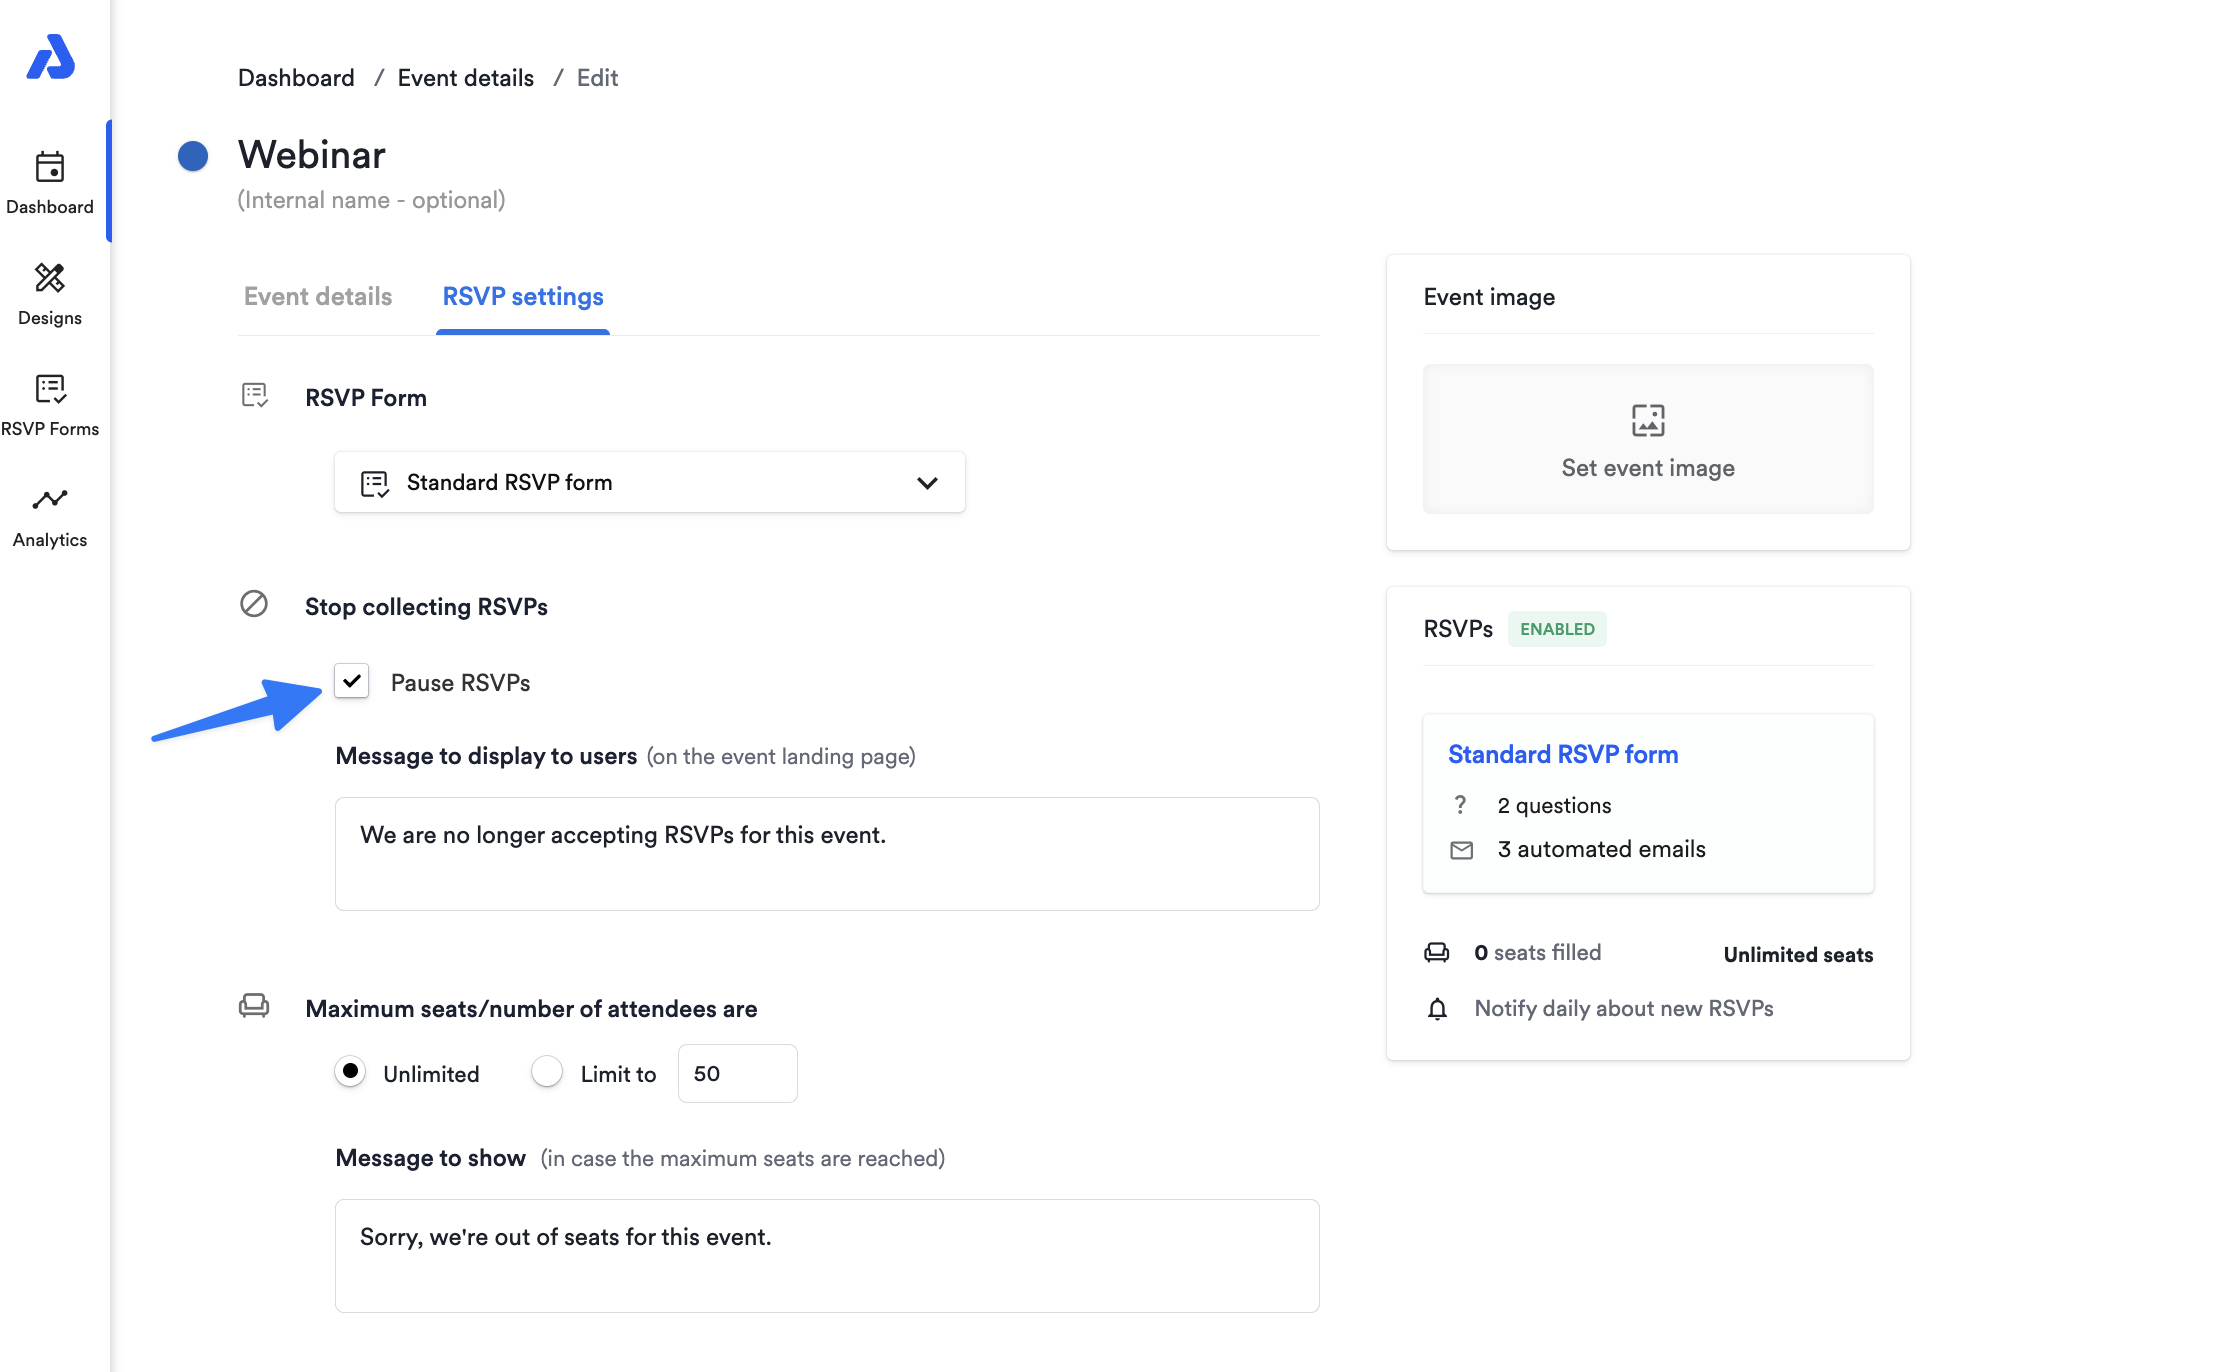Open RSVP Forms from the sidebar icon

[50, 389]
